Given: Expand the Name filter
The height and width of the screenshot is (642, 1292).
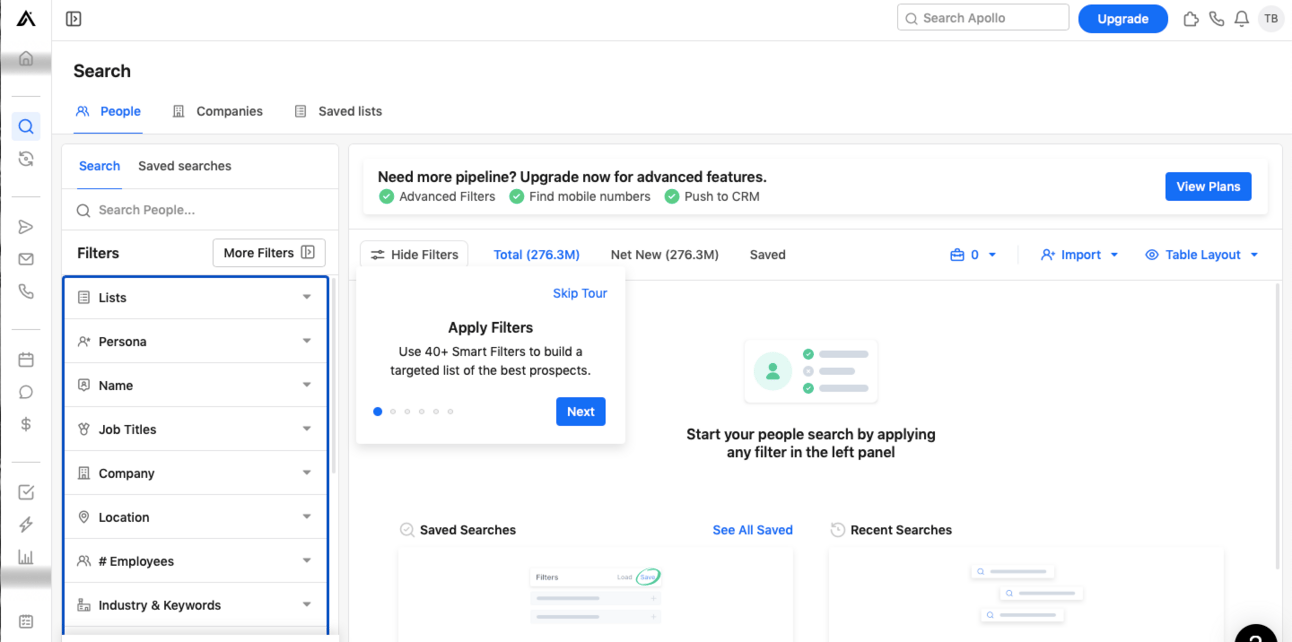Looking at the screenshot, I should click(x=196, y=385).
